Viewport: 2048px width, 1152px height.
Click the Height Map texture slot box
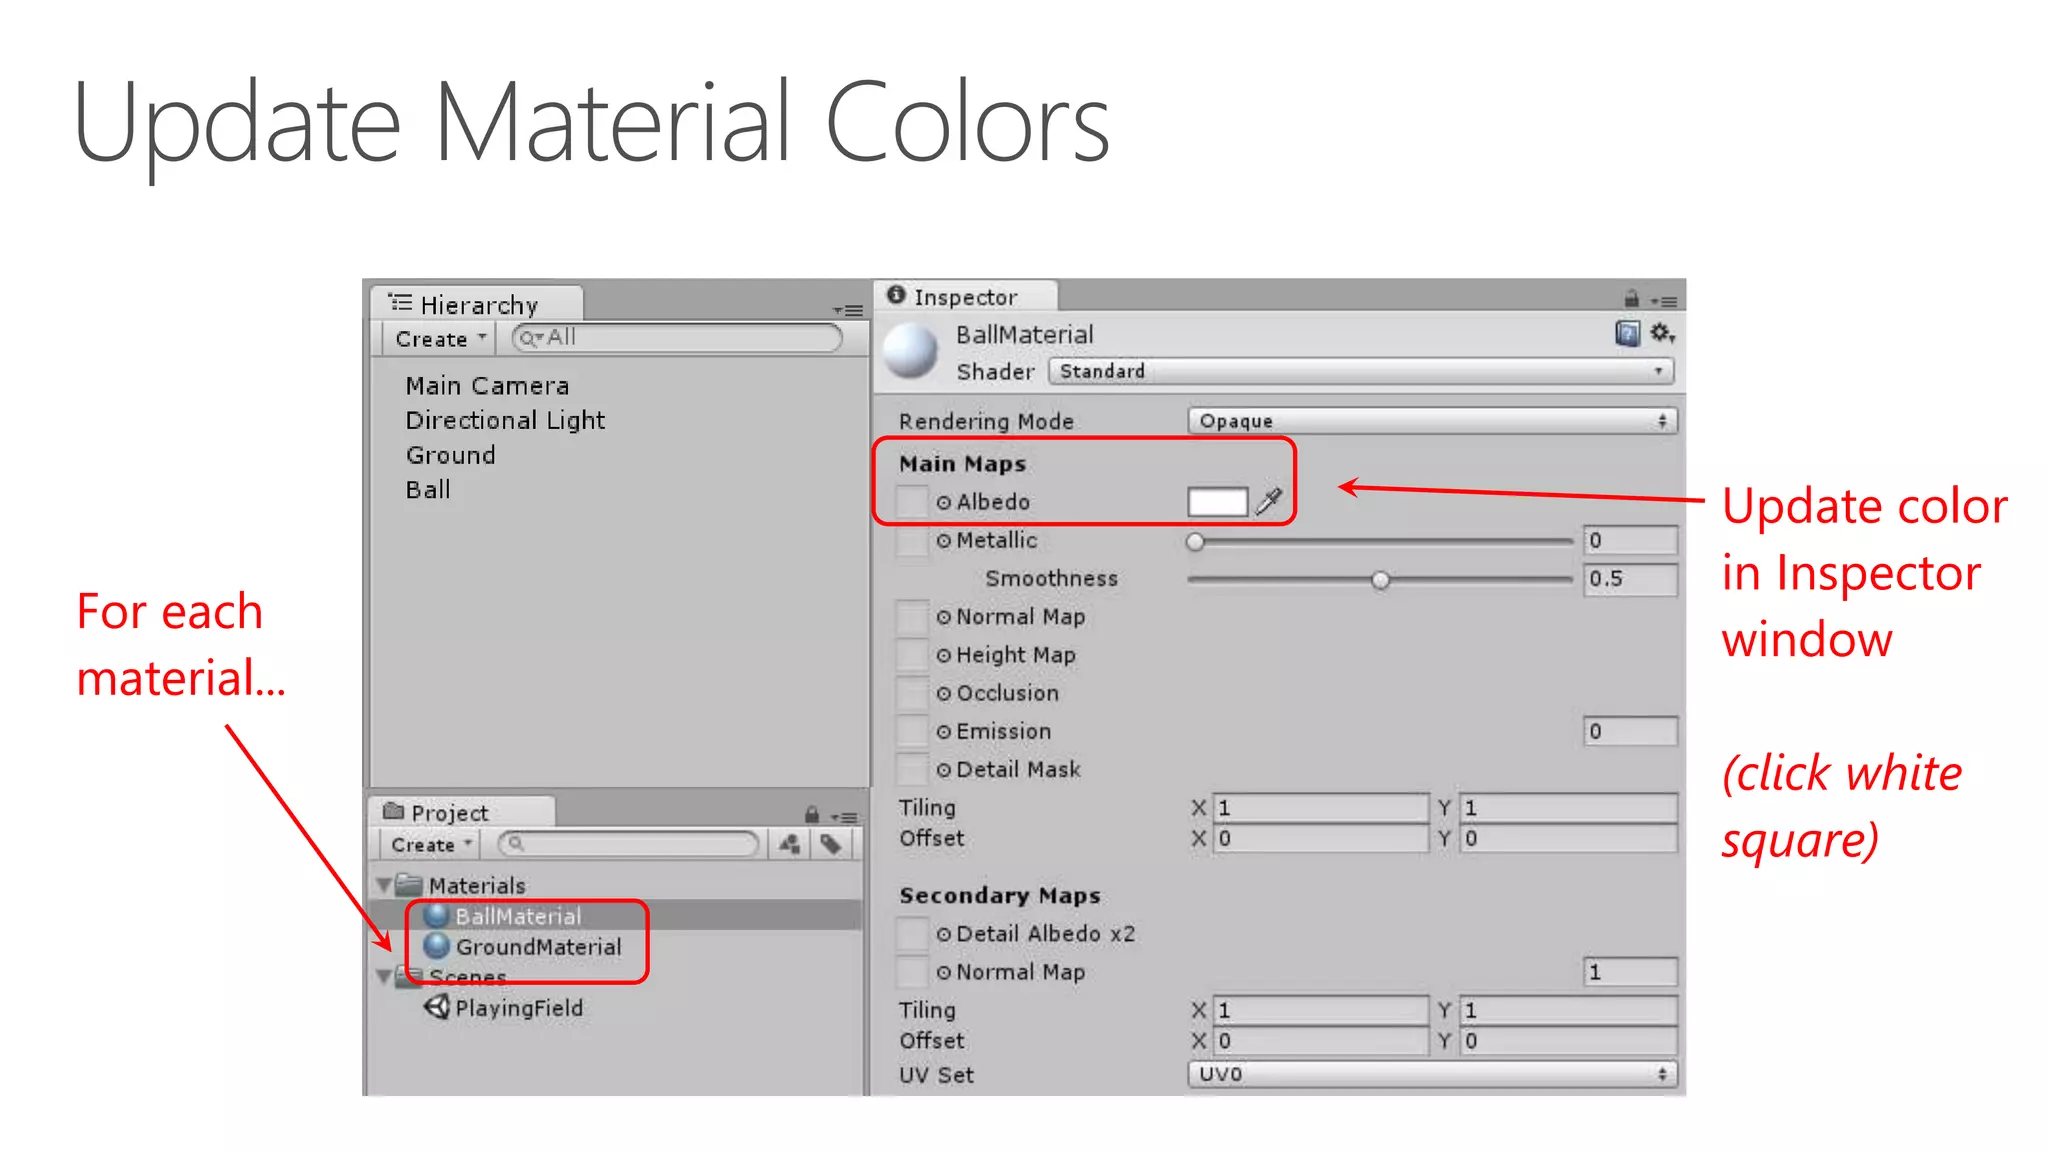tap(912, 656)
